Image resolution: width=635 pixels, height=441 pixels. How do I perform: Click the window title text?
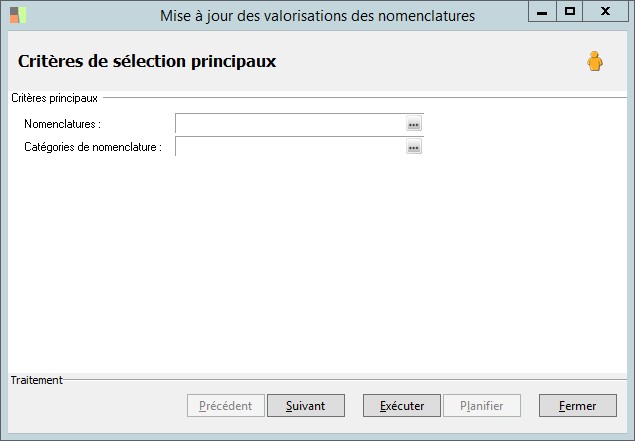tap(318, 16)
